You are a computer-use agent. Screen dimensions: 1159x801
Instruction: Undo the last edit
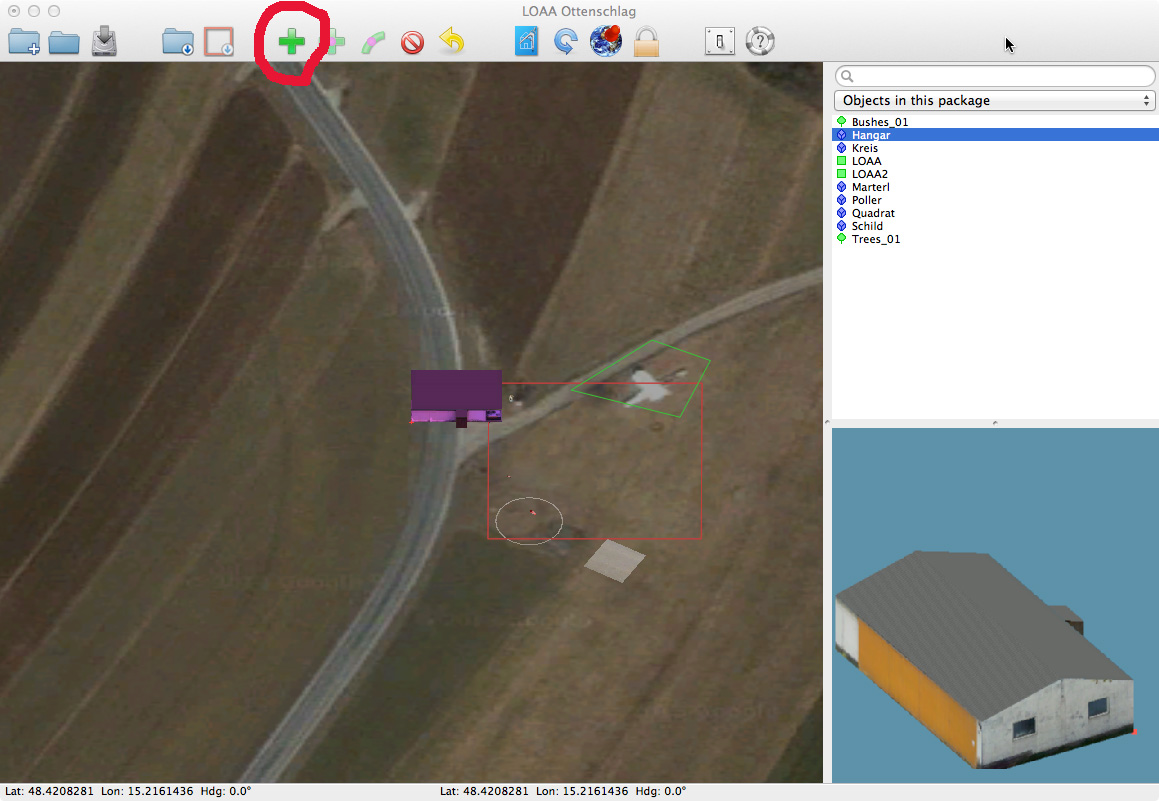[x=452, y=42]
